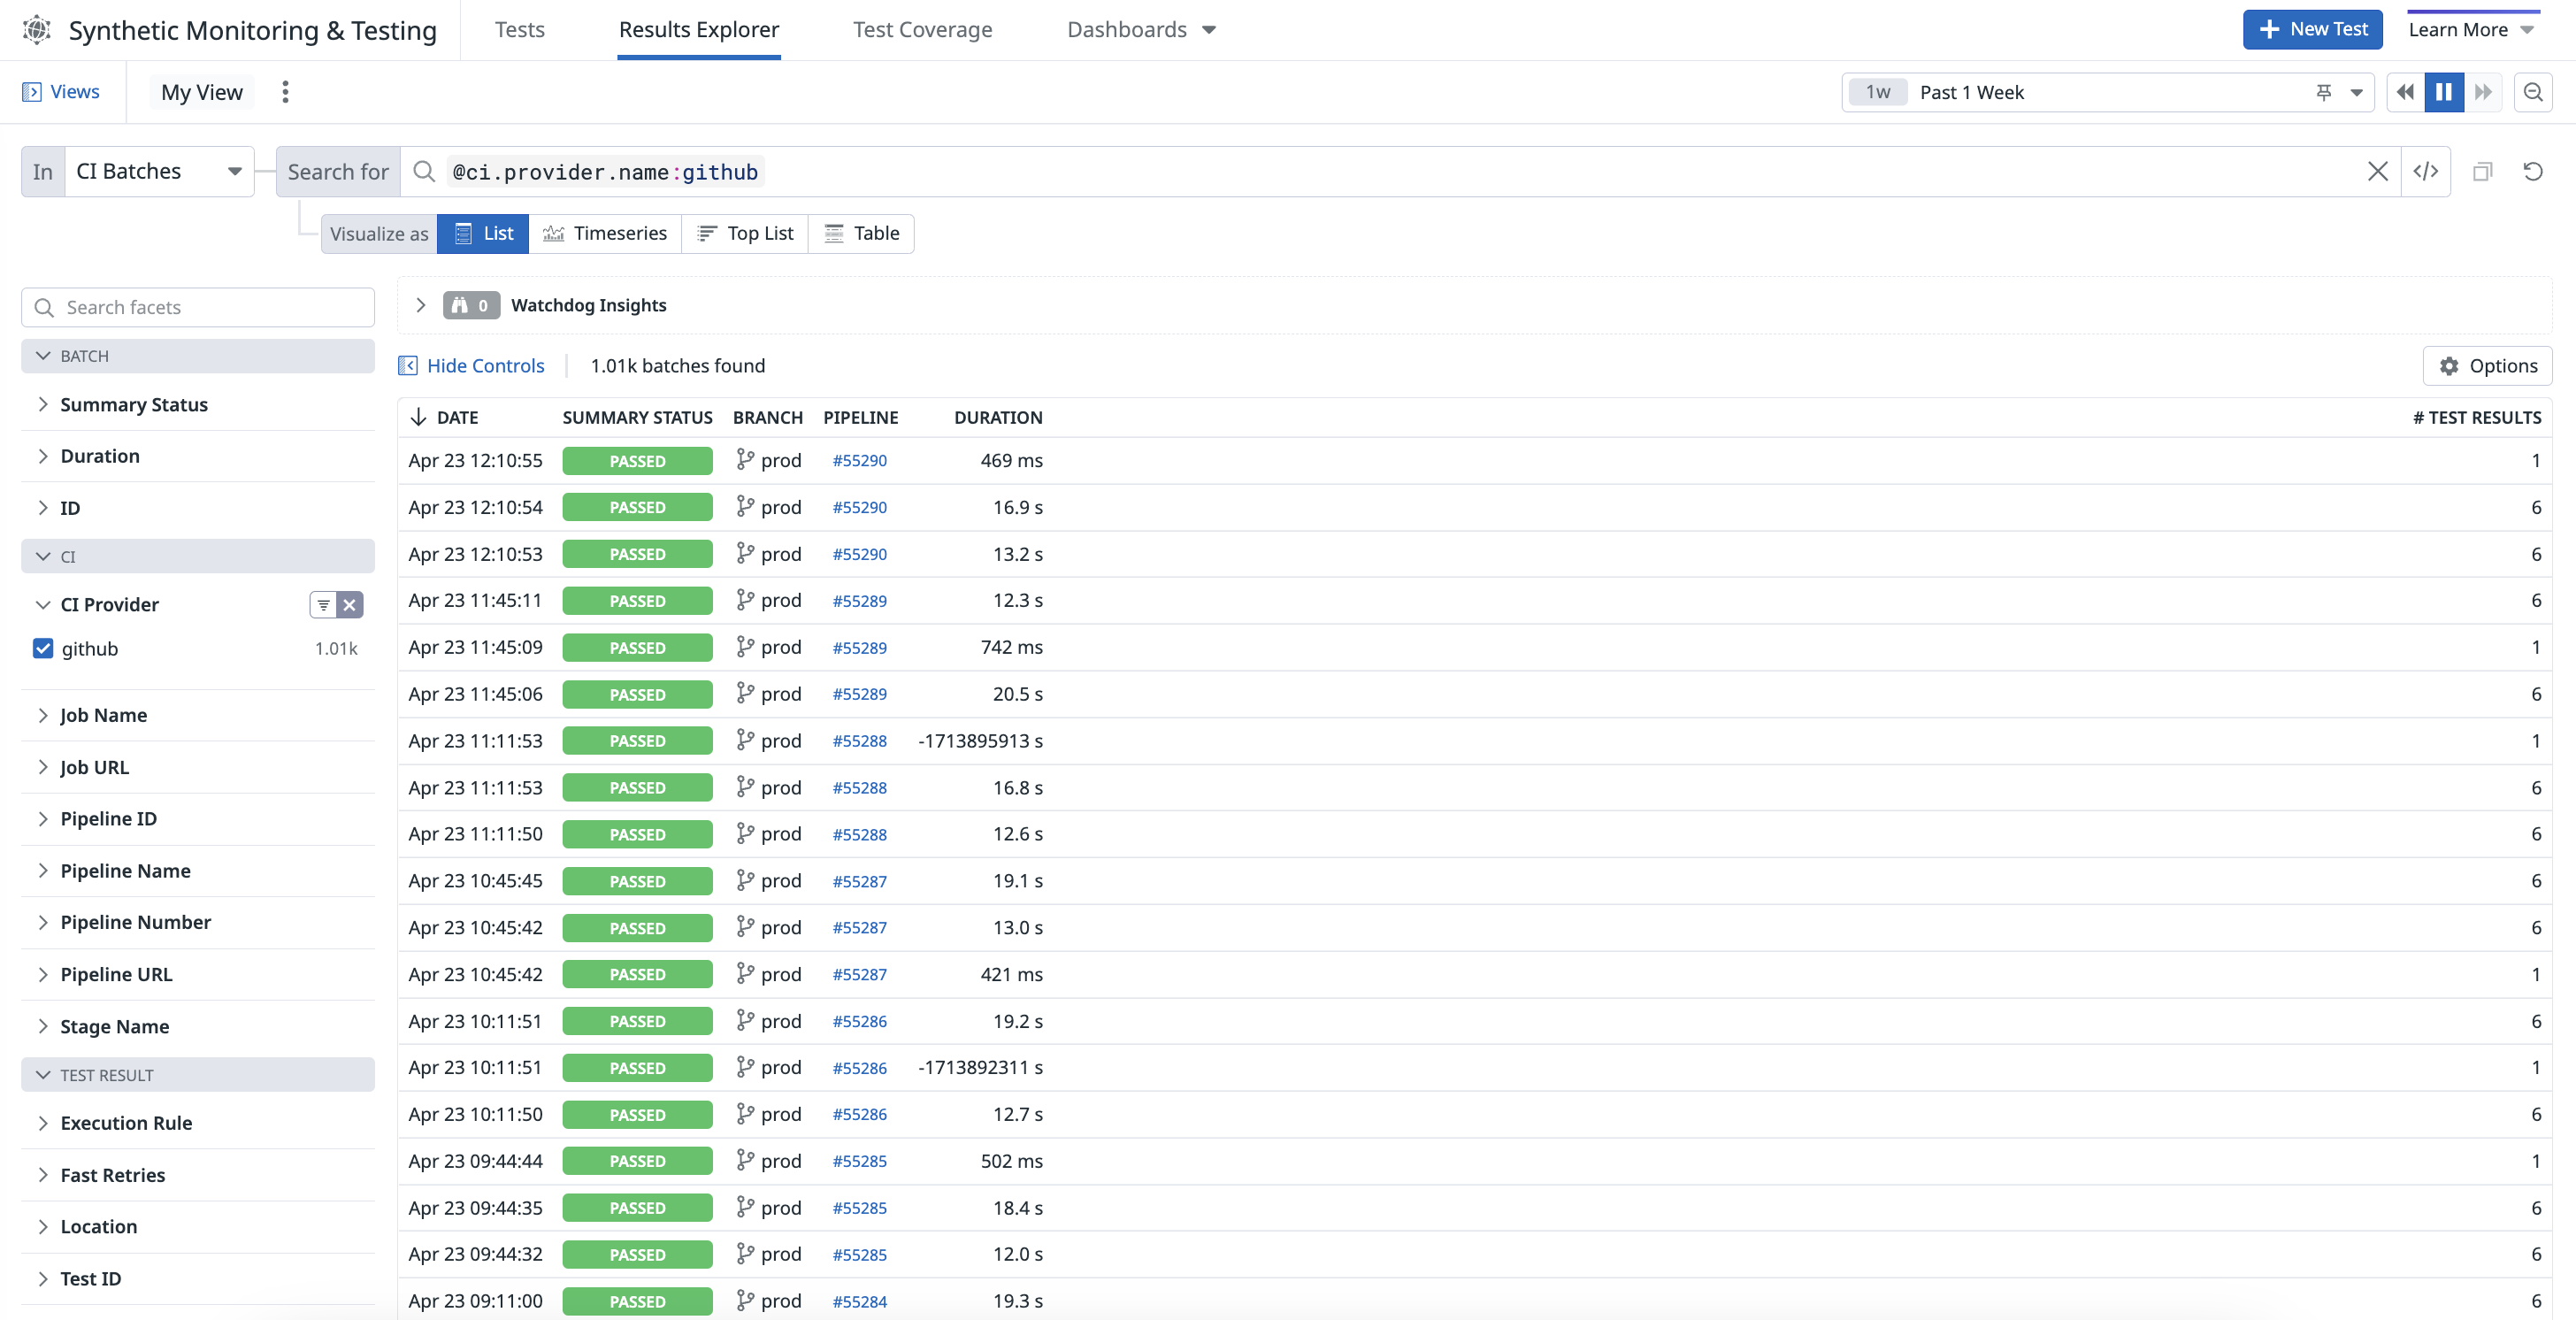Image resolution: width=2576 pixels, height=1320 pixels.
Task: Click Hide Controls link
Action: pyautogui.click(x=485, y=366)
